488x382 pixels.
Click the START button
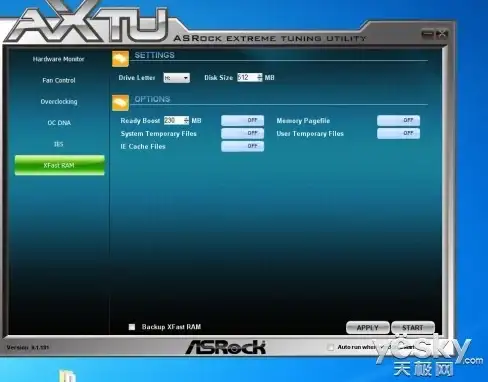413,328
